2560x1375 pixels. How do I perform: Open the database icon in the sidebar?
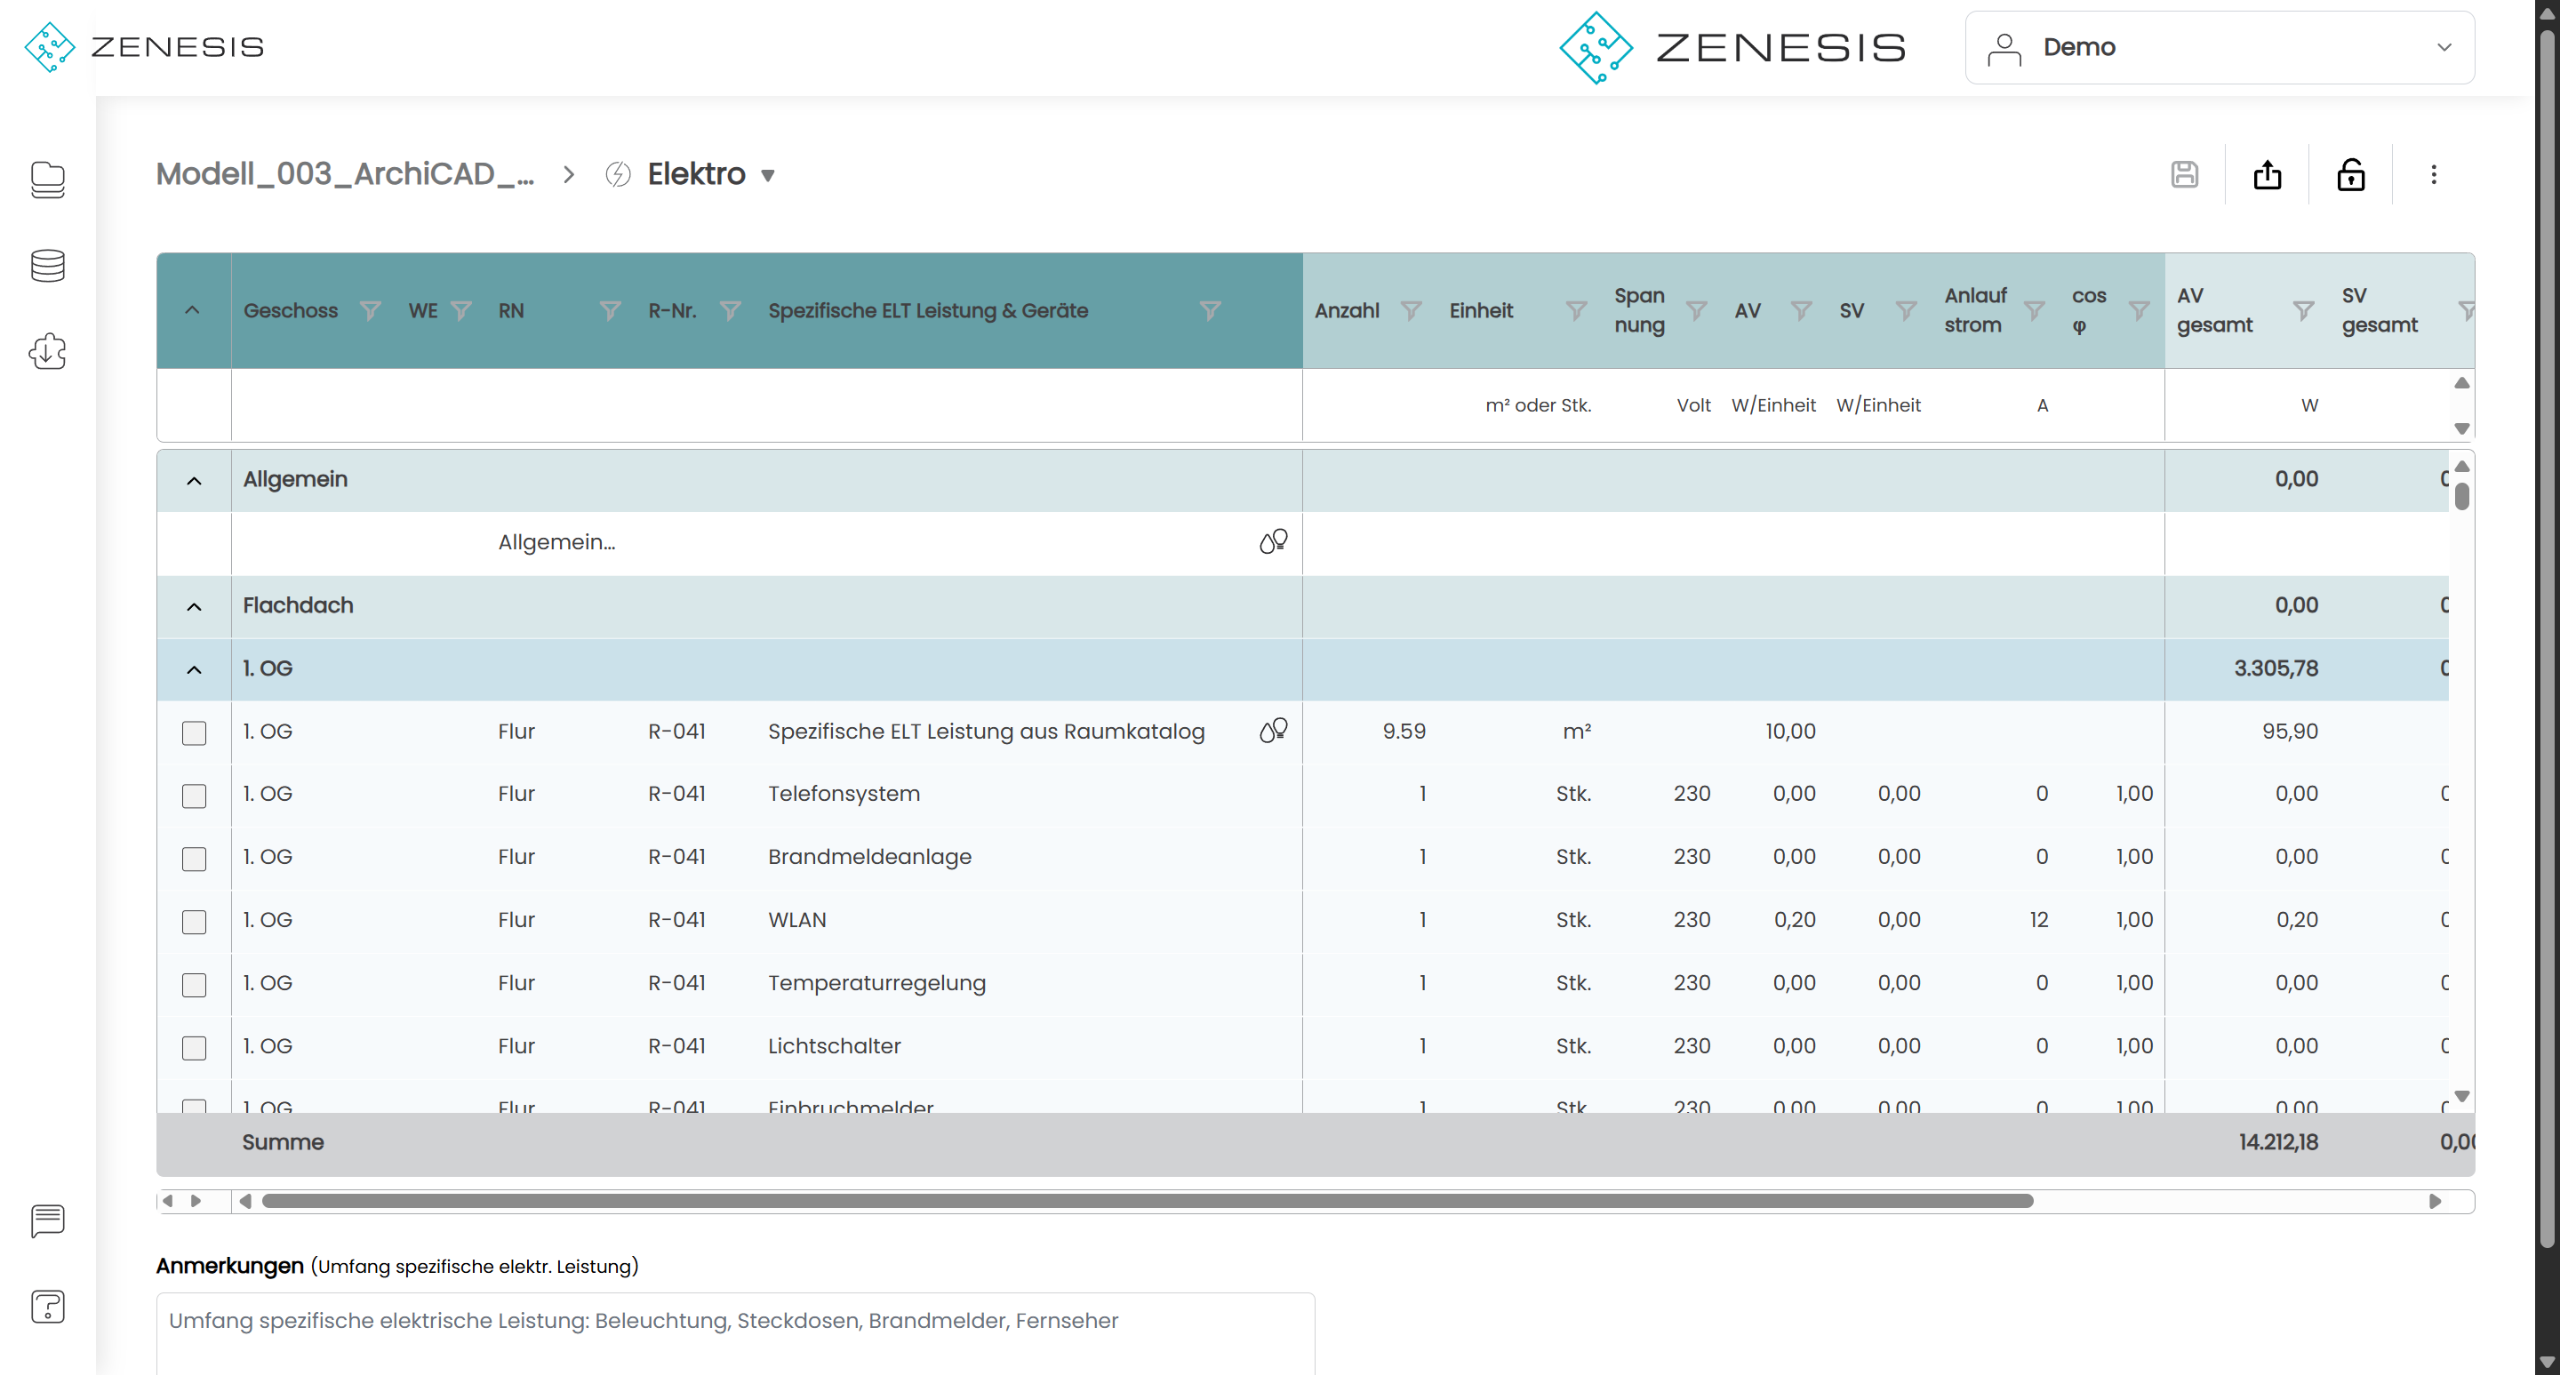pos(47,266)
